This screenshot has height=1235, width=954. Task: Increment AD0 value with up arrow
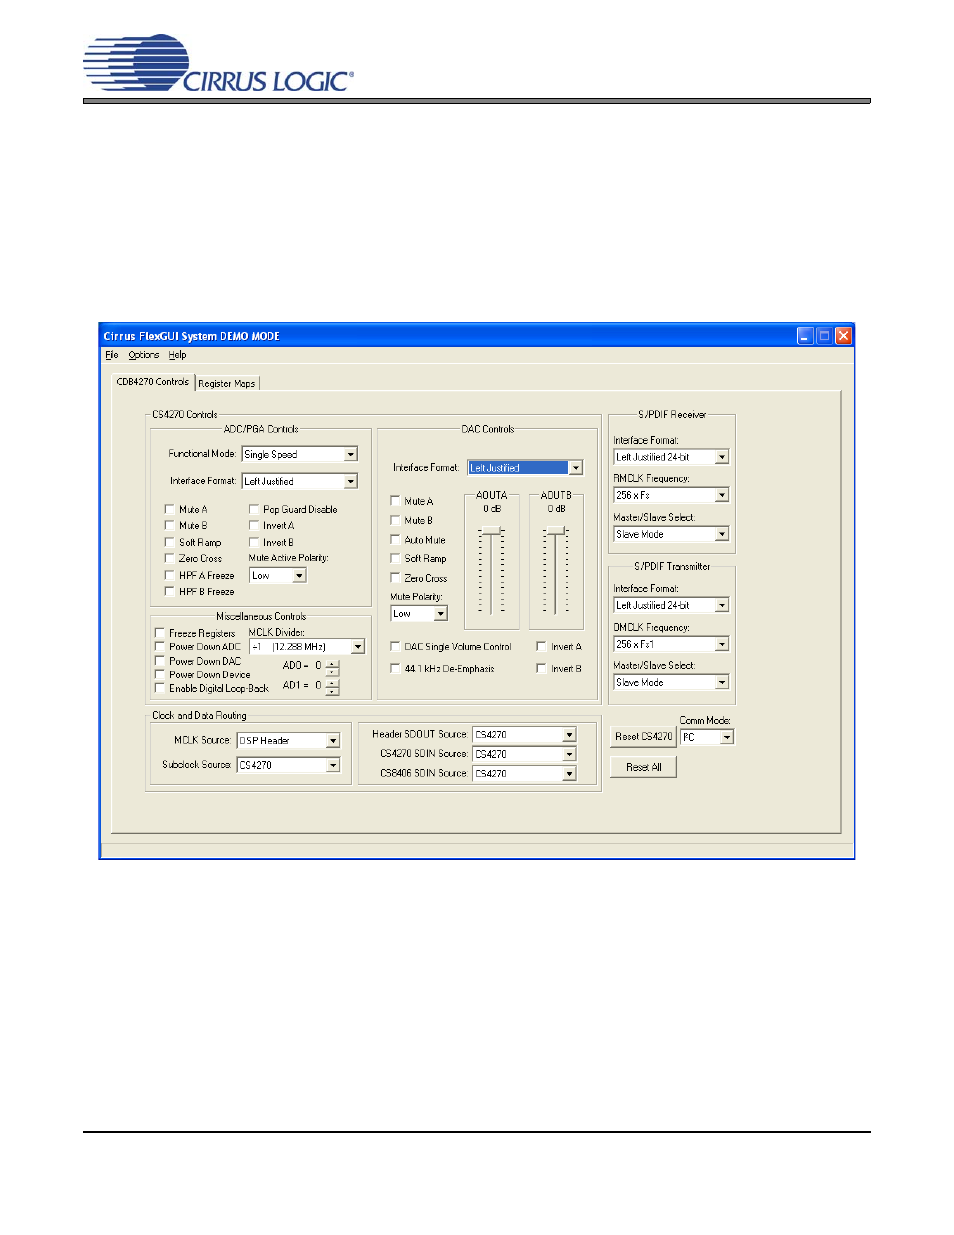point(332,663)
